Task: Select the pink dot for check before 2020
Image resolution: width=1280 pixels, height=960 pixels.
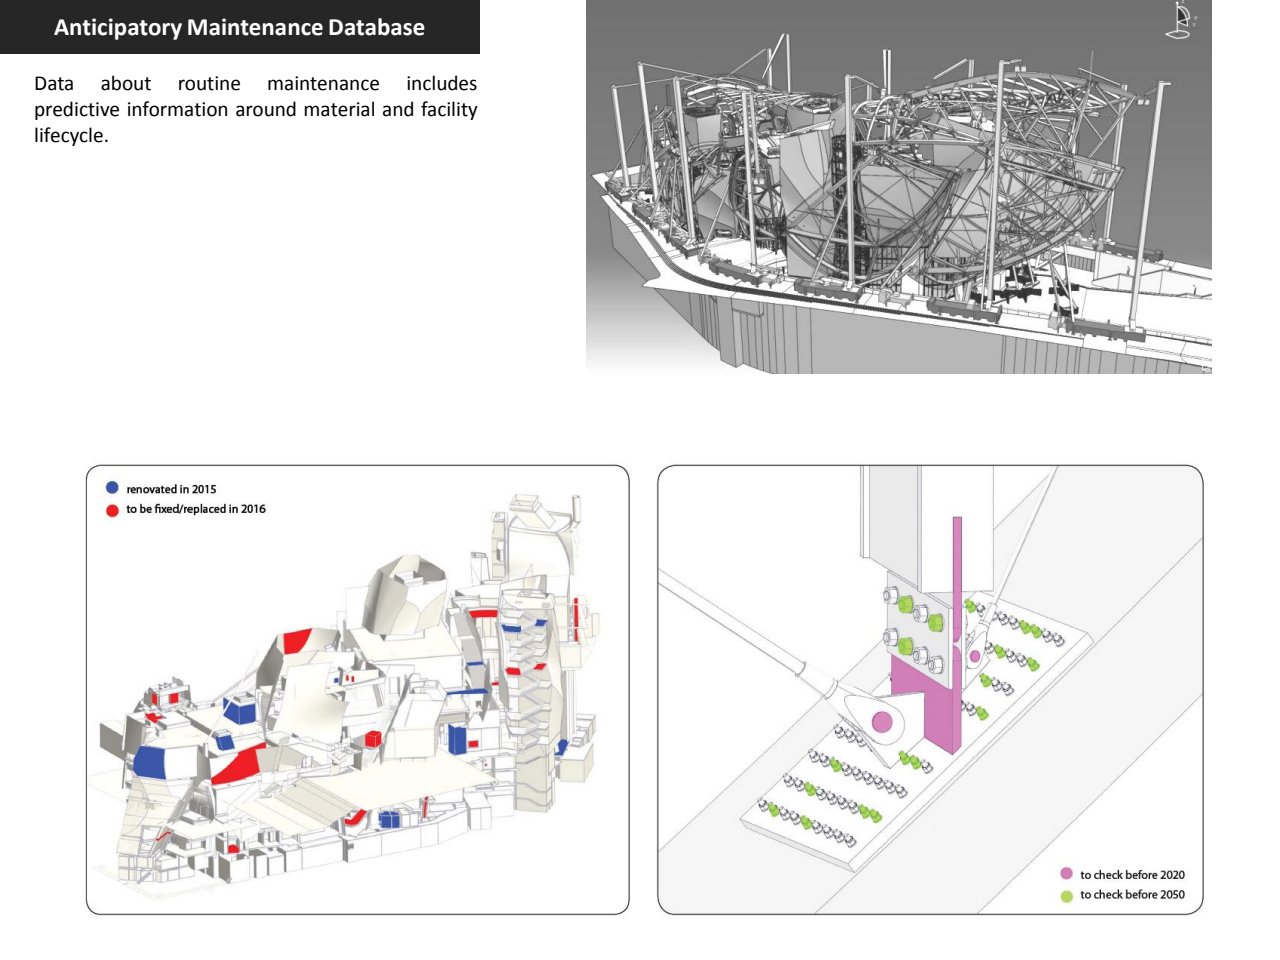Action: click(1066, 874)
